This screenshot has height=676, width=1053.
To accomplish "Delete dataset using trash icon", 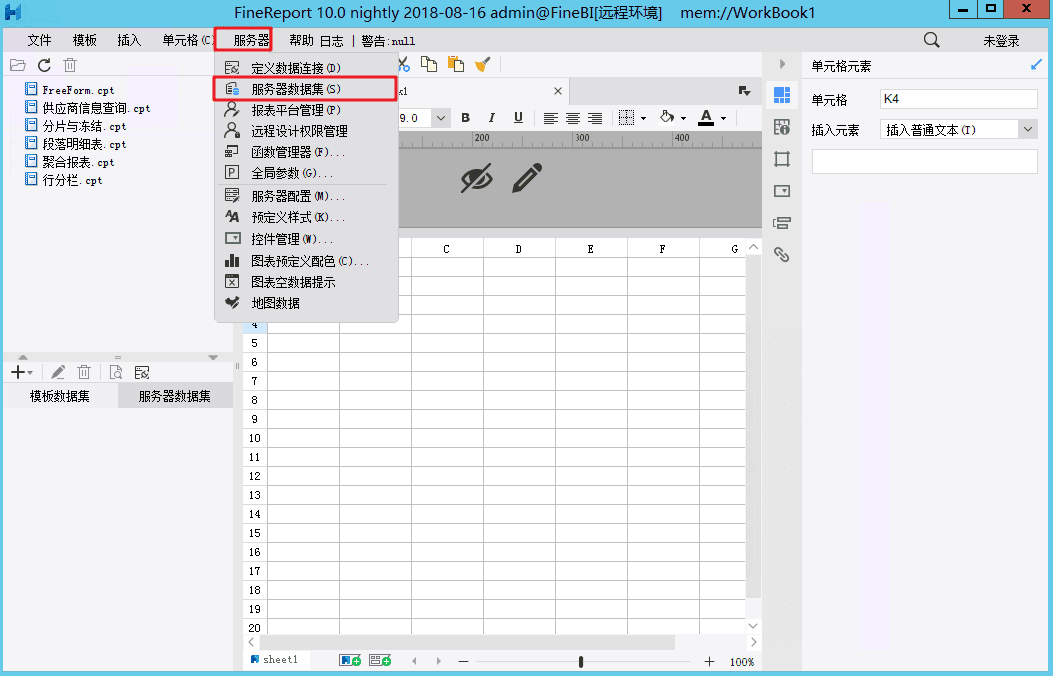I will click(x=84, y=372).
